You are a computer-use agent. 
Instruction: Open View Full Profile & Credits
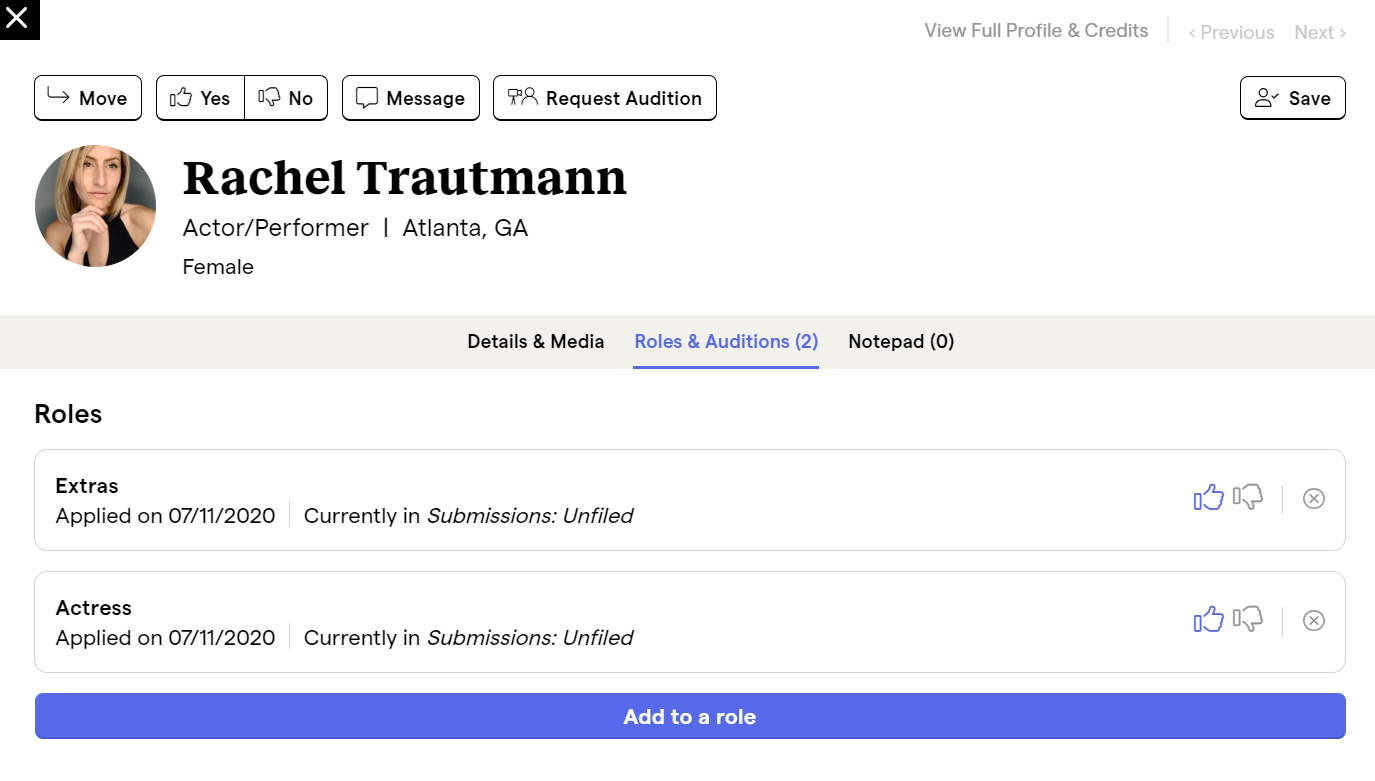pos(1036,30)
